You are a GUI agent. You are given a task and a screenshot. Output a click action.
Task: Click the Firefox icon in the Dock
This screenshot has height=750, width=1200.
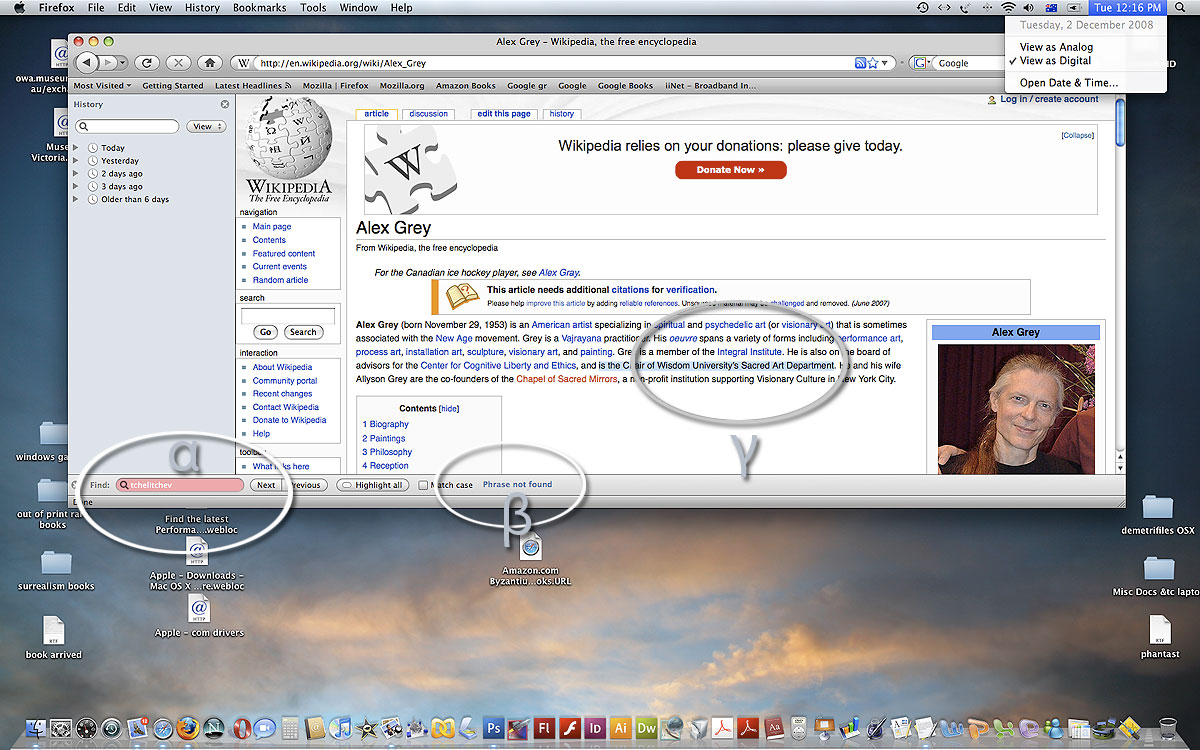click(188, 727)
